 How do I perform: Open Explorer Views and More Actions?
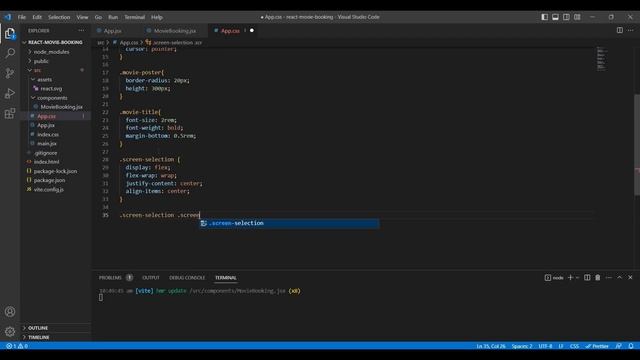pos(81,31)
